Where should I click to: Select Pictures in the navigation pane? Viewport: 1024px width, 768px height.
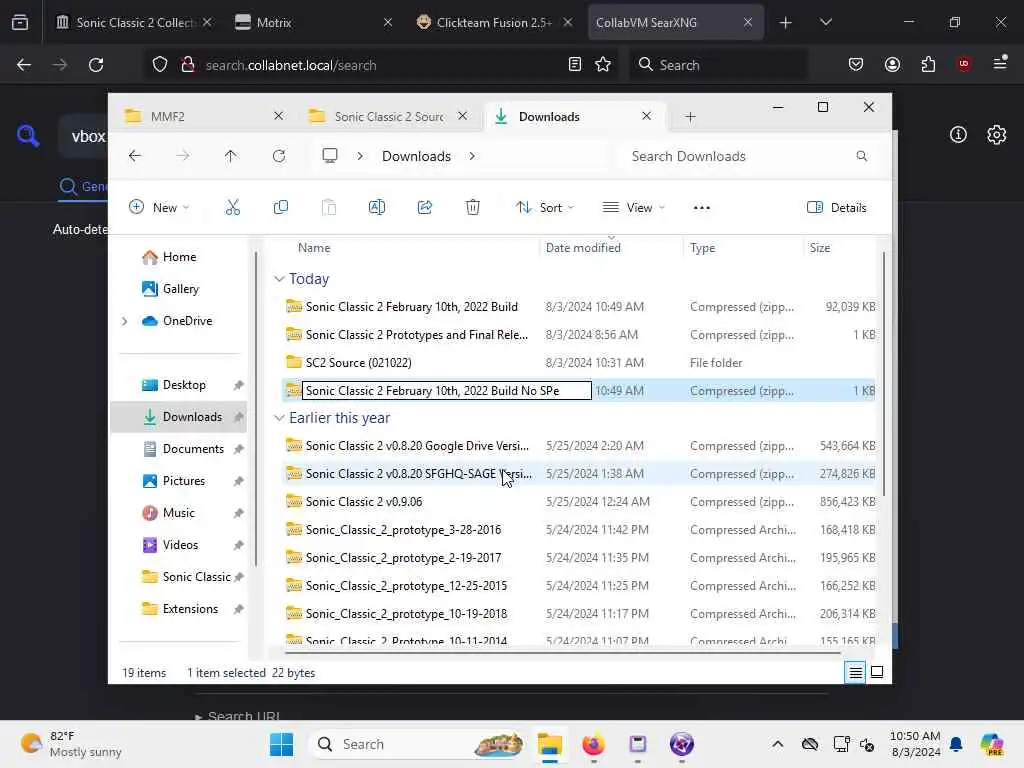(x=184, y=481)
